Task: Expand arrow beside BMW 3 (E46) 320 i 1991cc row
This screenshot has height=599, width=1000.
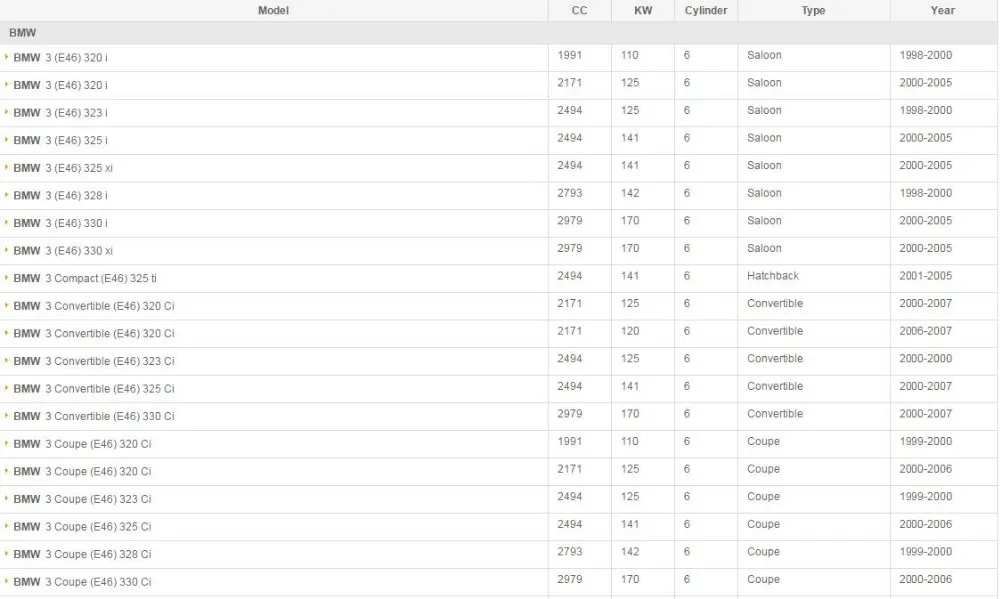Action: pos(6,57)
